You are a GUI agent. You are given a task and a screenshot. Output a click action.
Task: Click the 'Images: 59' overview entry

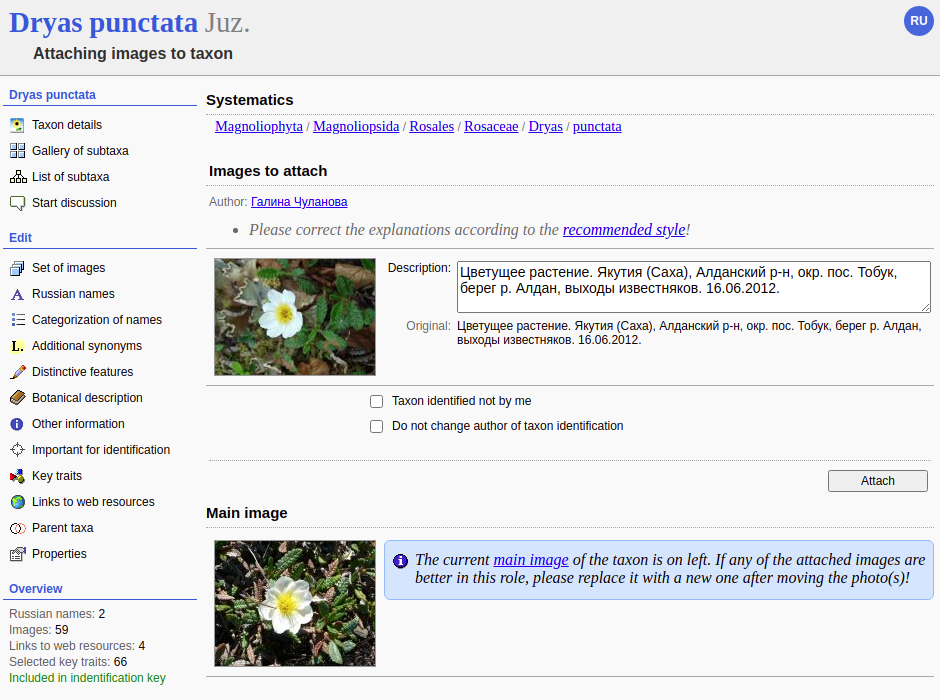[x=38, y=630]
